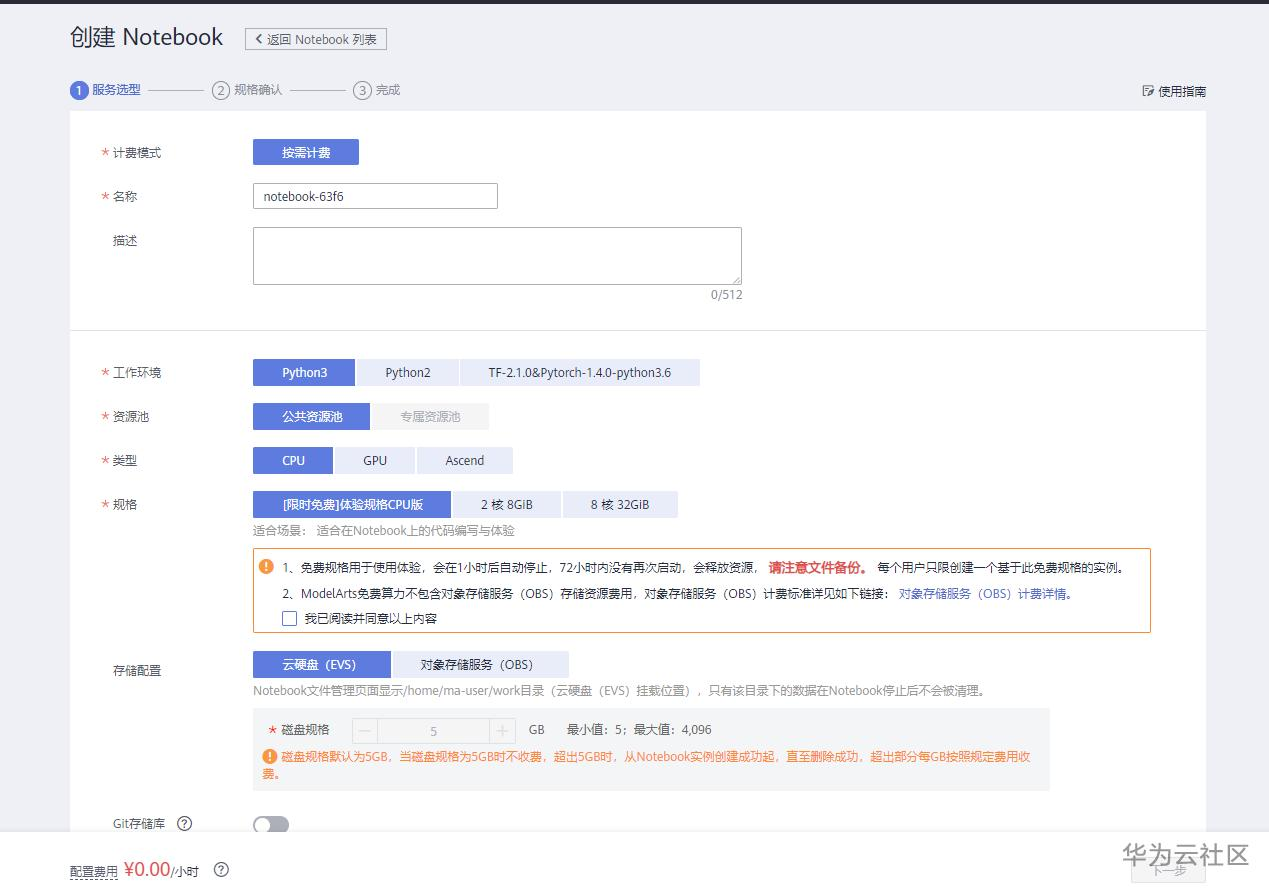Screen dimensions: 1269x895
Task: Open Git存储库 help question icon
Action: tap(184, 824)
